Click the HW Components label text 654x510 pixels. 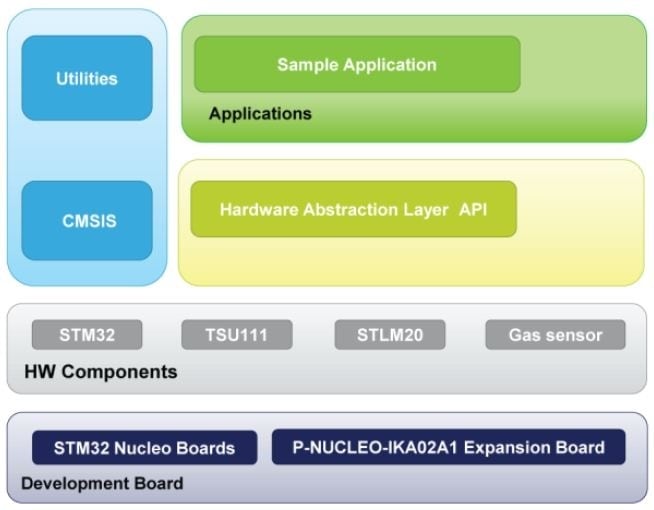[x=100, y=372]
